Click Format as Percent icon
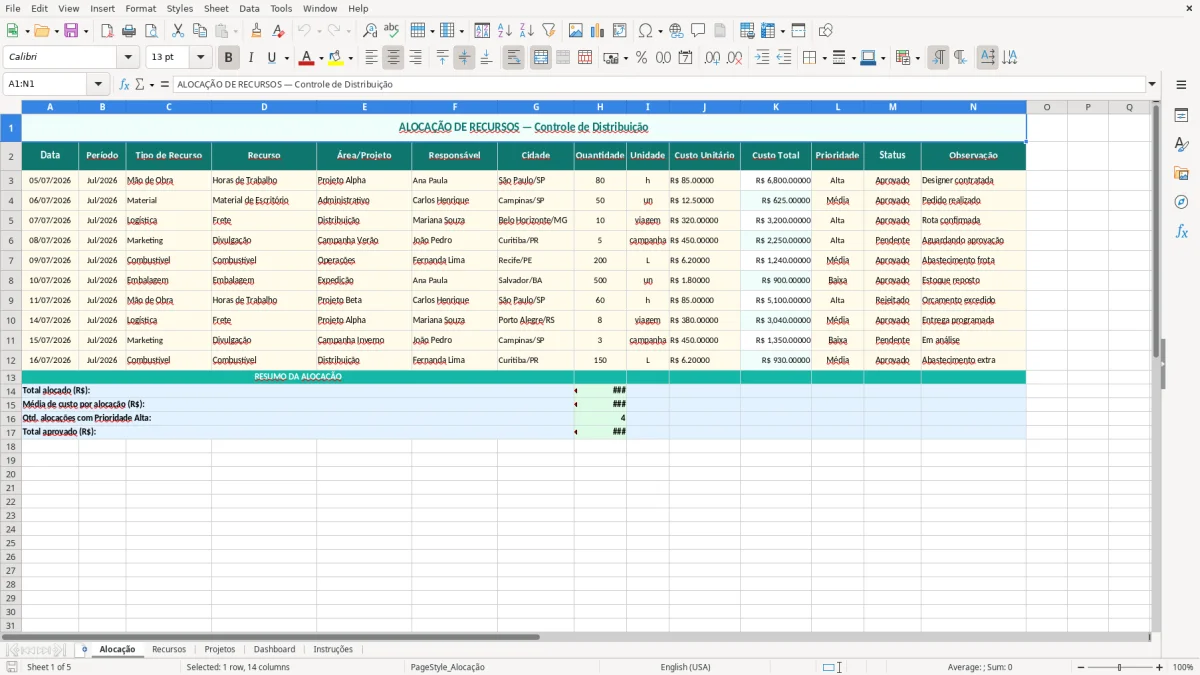Image resolution: width=1200 pixels, height=675 pixels. pos(642,58)
